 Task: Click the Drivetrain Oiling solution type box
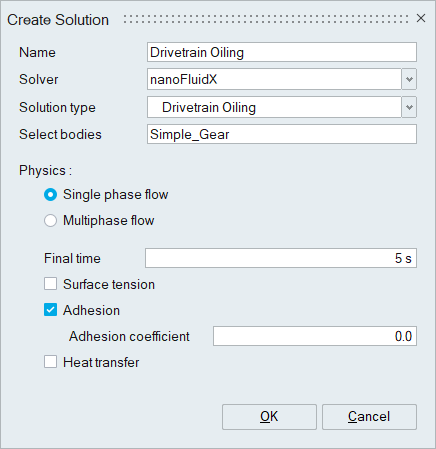pyautogui.click(x=274, y=107)
